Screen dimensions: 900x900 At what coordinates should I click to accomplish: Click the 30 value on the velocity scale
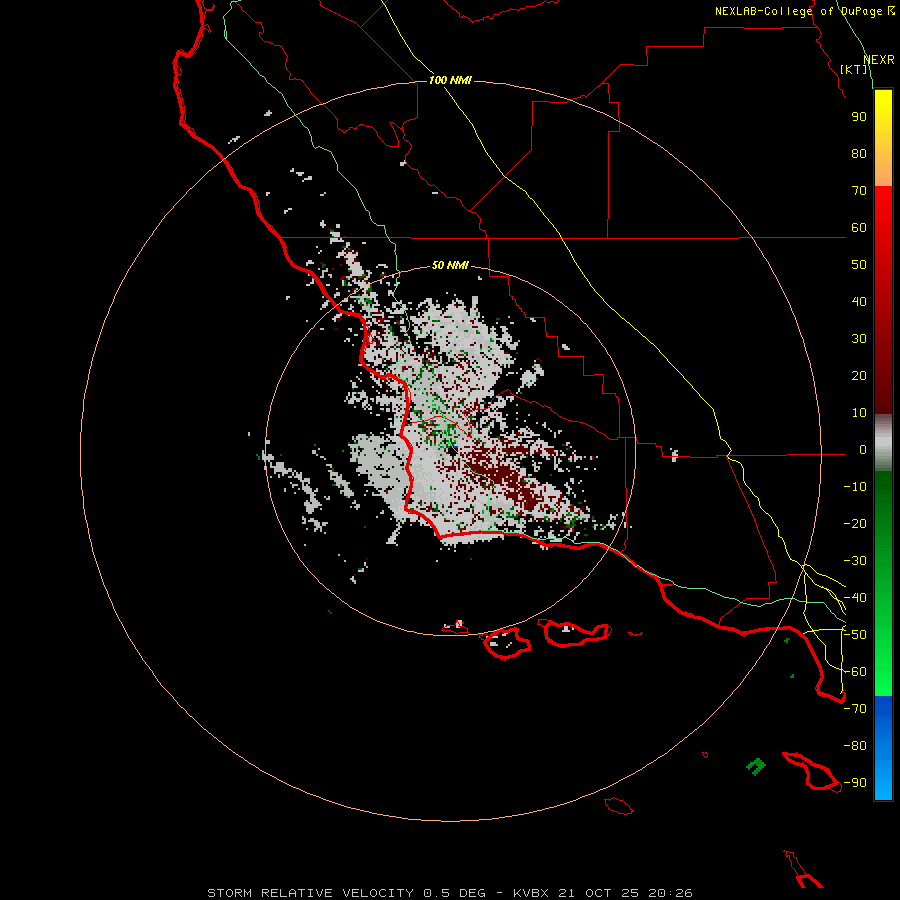(859, 339)
